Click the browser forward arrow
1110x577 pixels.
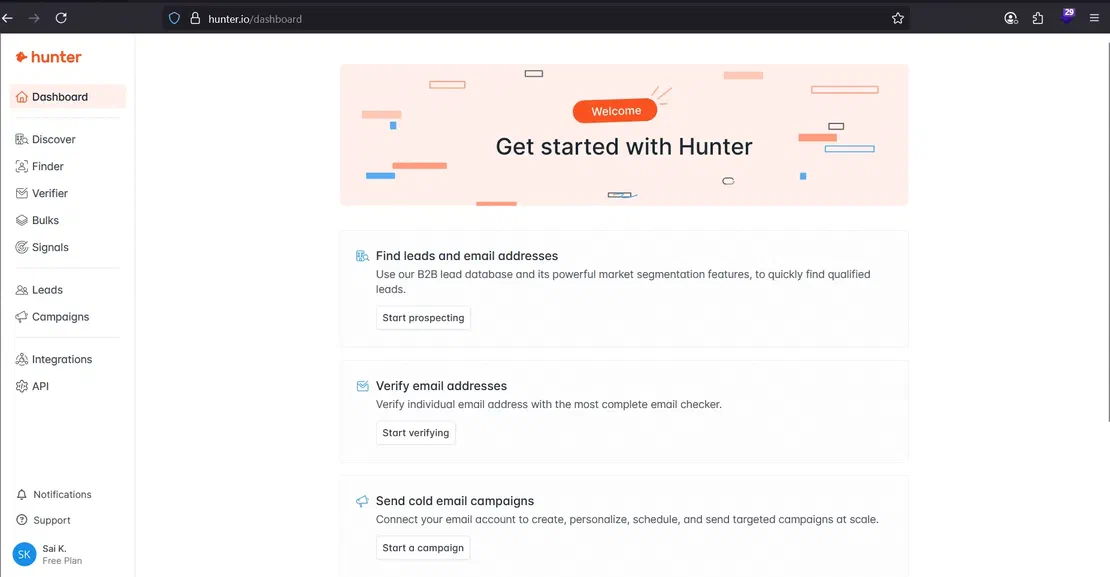click(x=34, y=18)
